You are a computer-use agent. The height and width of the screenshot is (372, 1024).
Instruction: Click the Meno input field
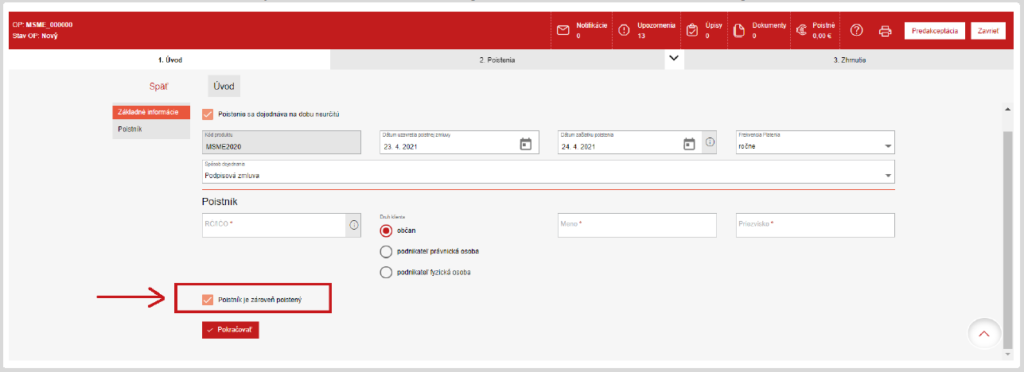(637, 225)
